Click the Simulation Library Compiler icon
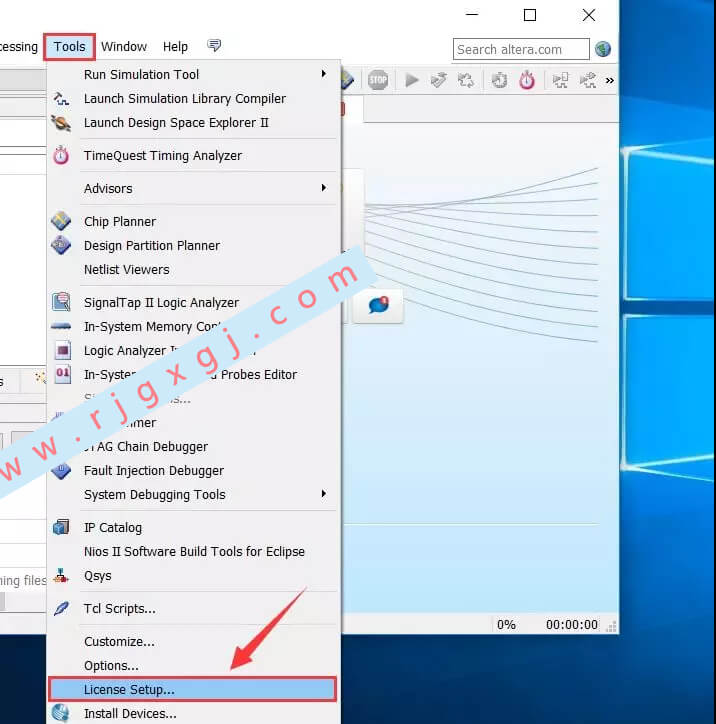 click(61, 98)
